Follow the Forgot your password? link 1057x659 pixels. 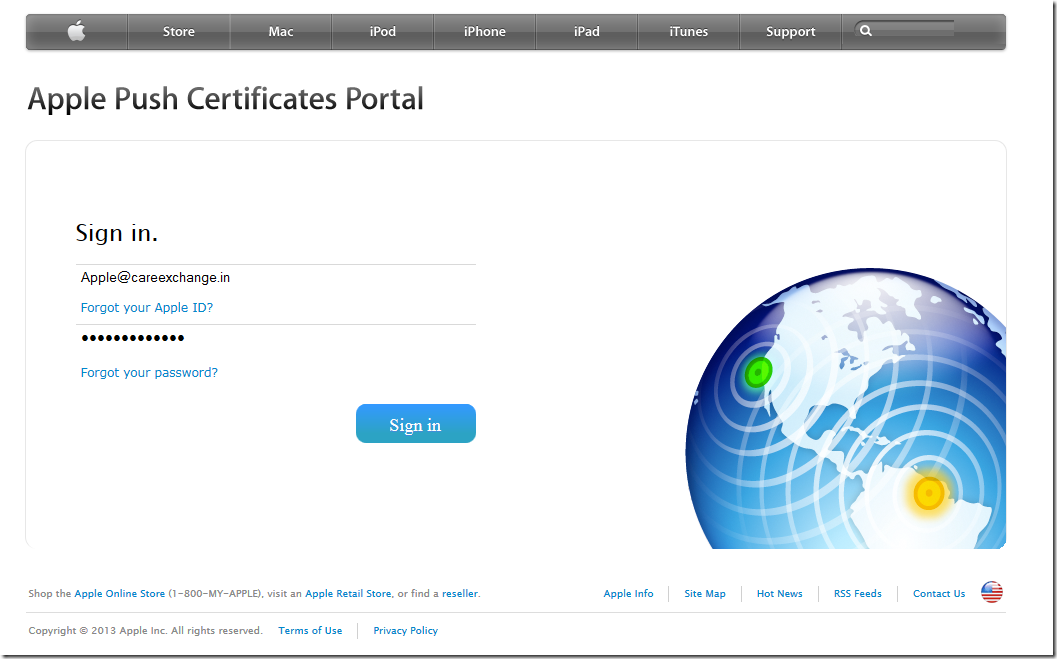149,373
